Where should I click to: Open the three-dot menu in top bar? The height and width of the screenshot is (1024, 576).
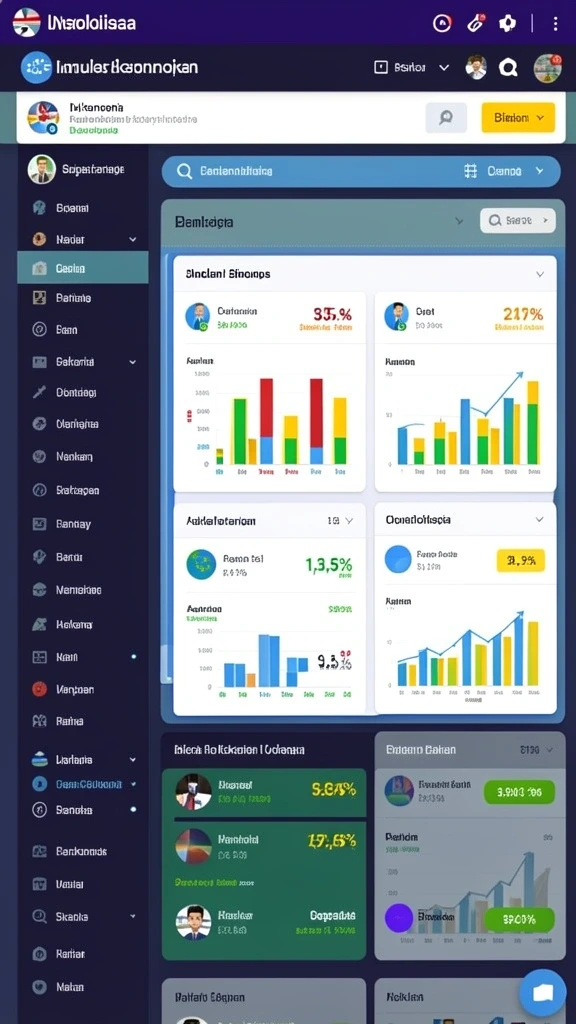(x=555, y=24)
